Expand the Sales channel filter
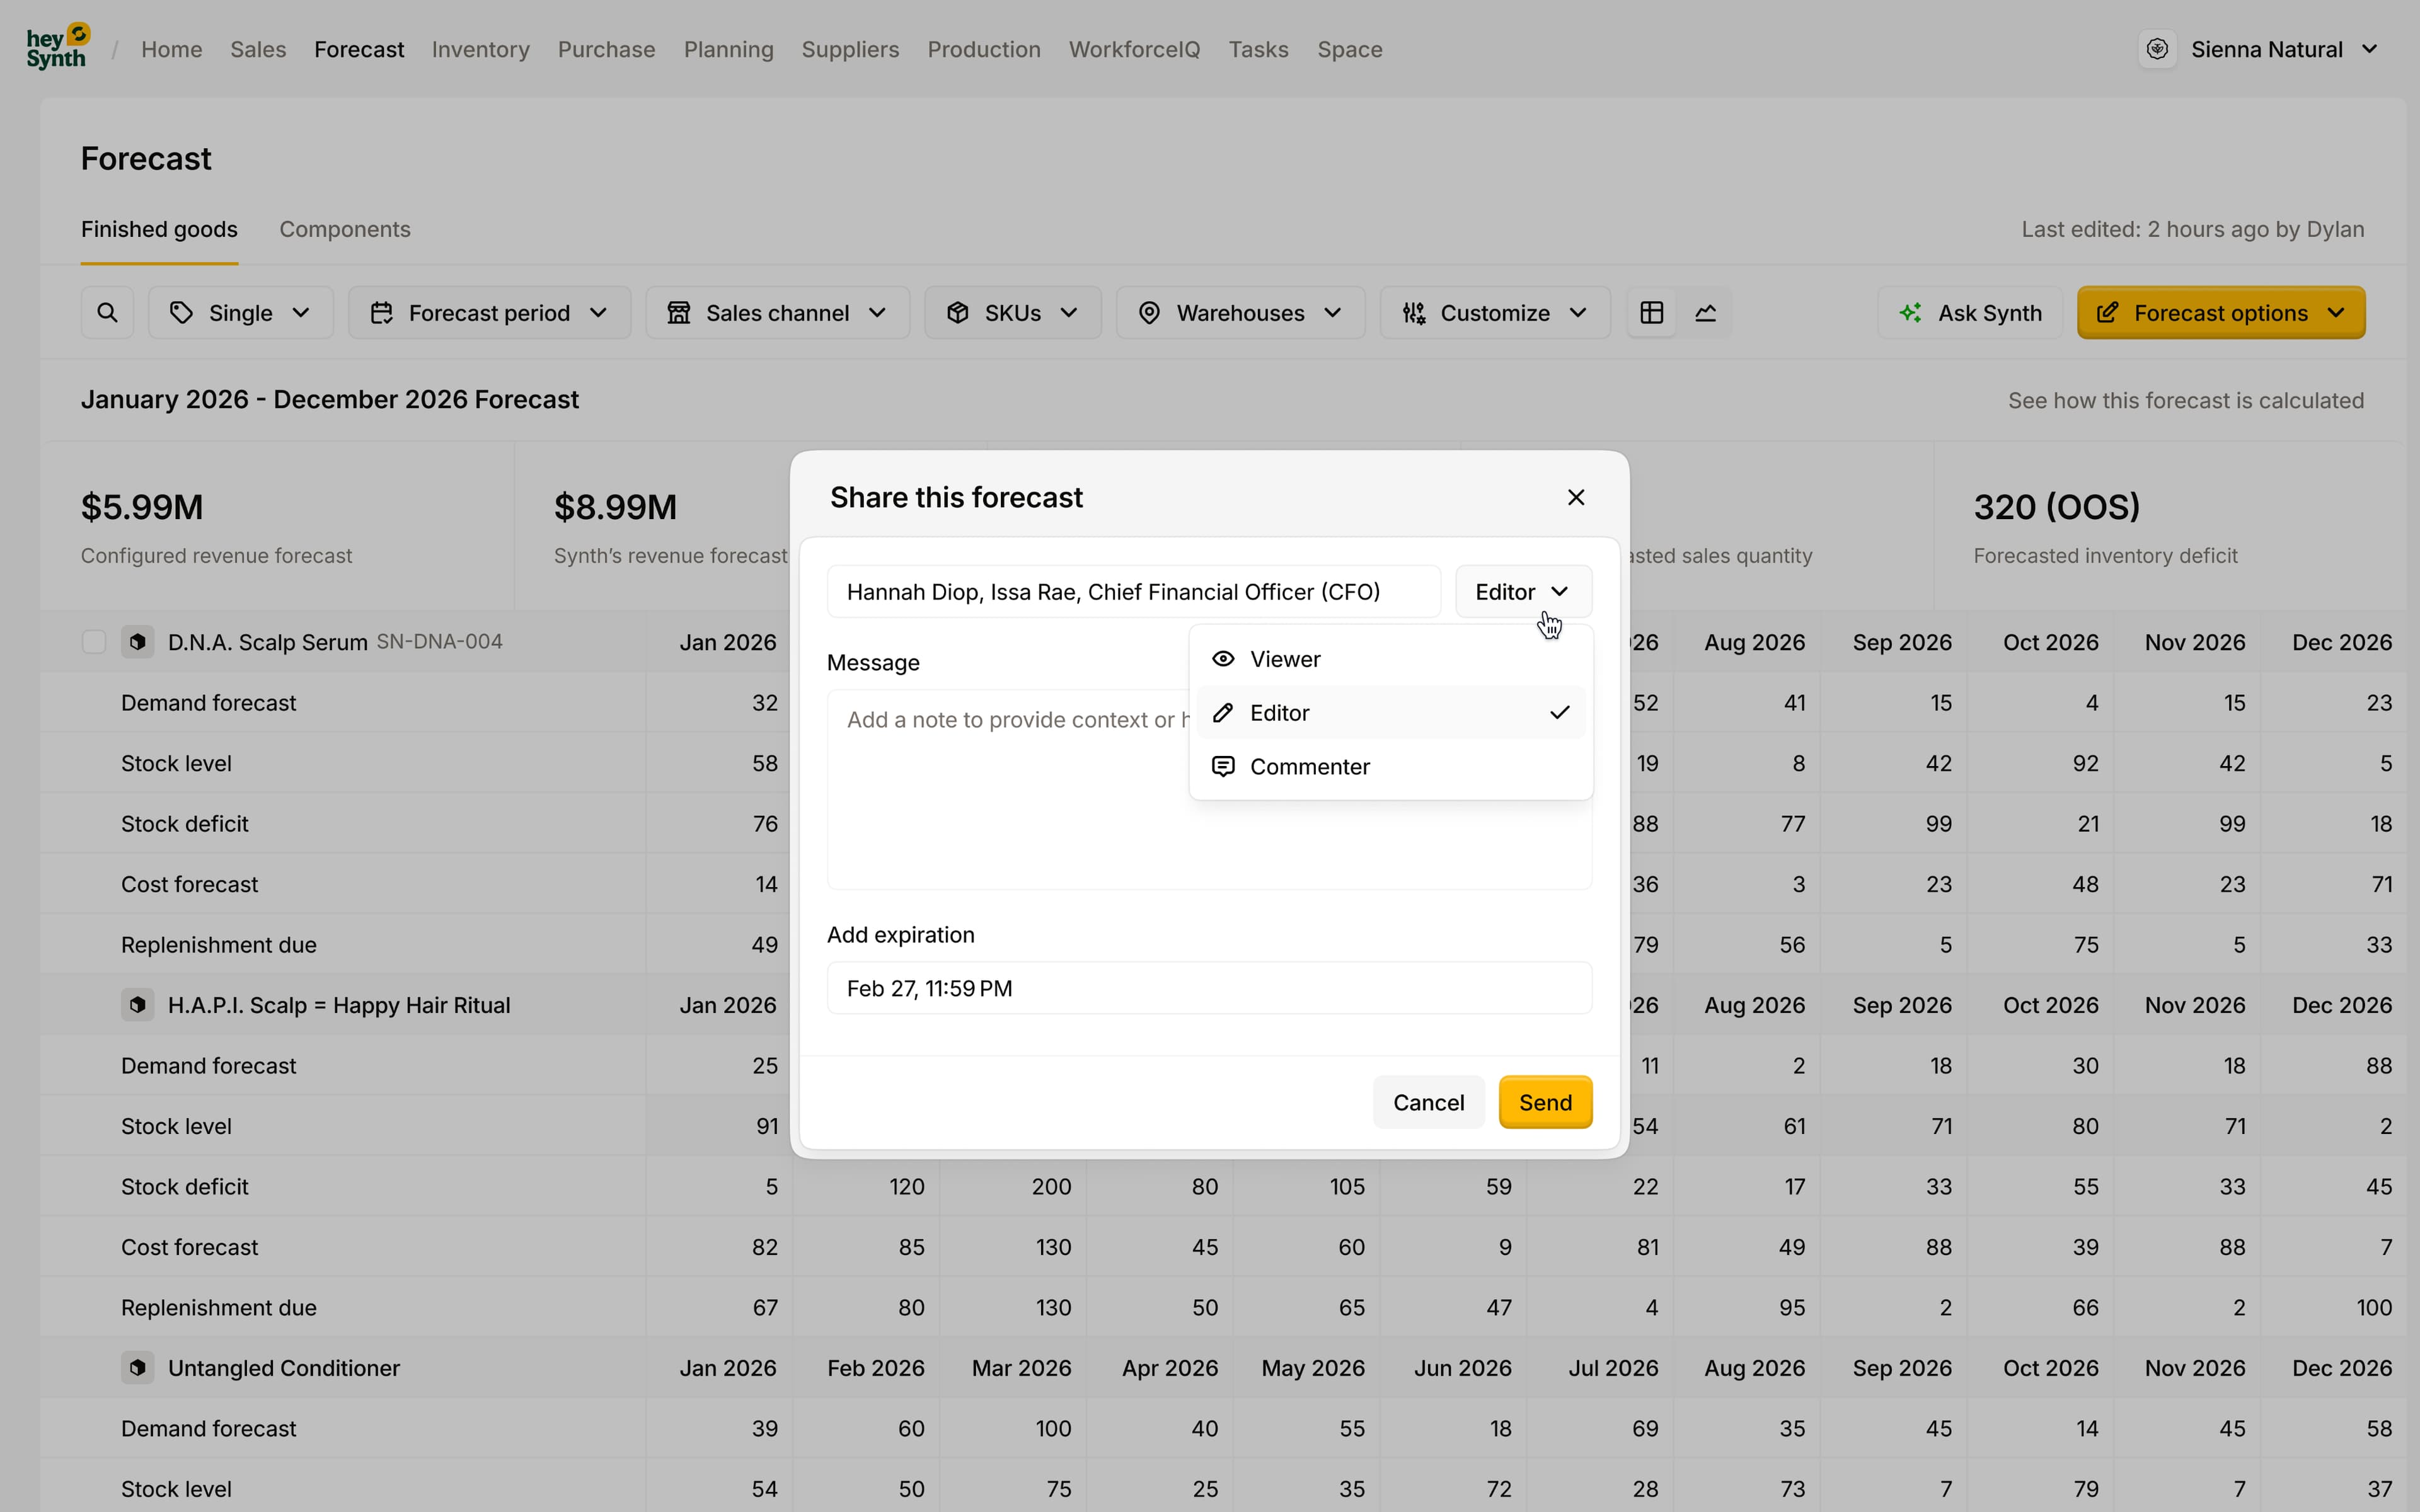The height and width of the screenshot is (1512, 2420). coord(777,313)
